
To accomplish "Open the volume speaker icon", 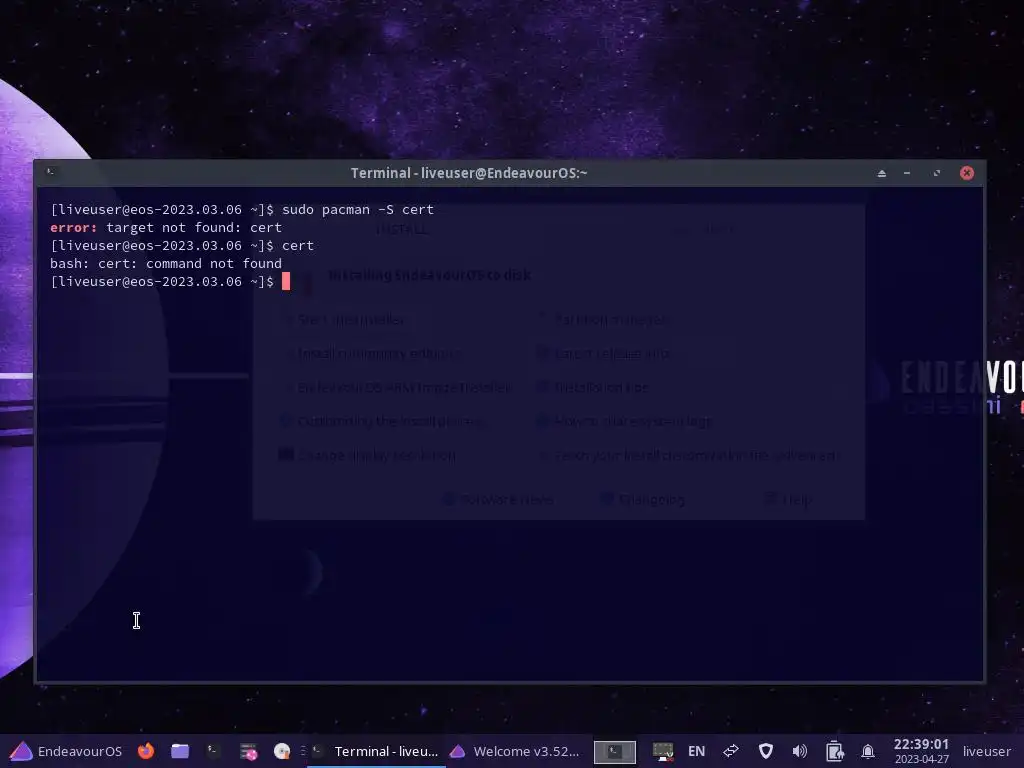I will point(799,752).
